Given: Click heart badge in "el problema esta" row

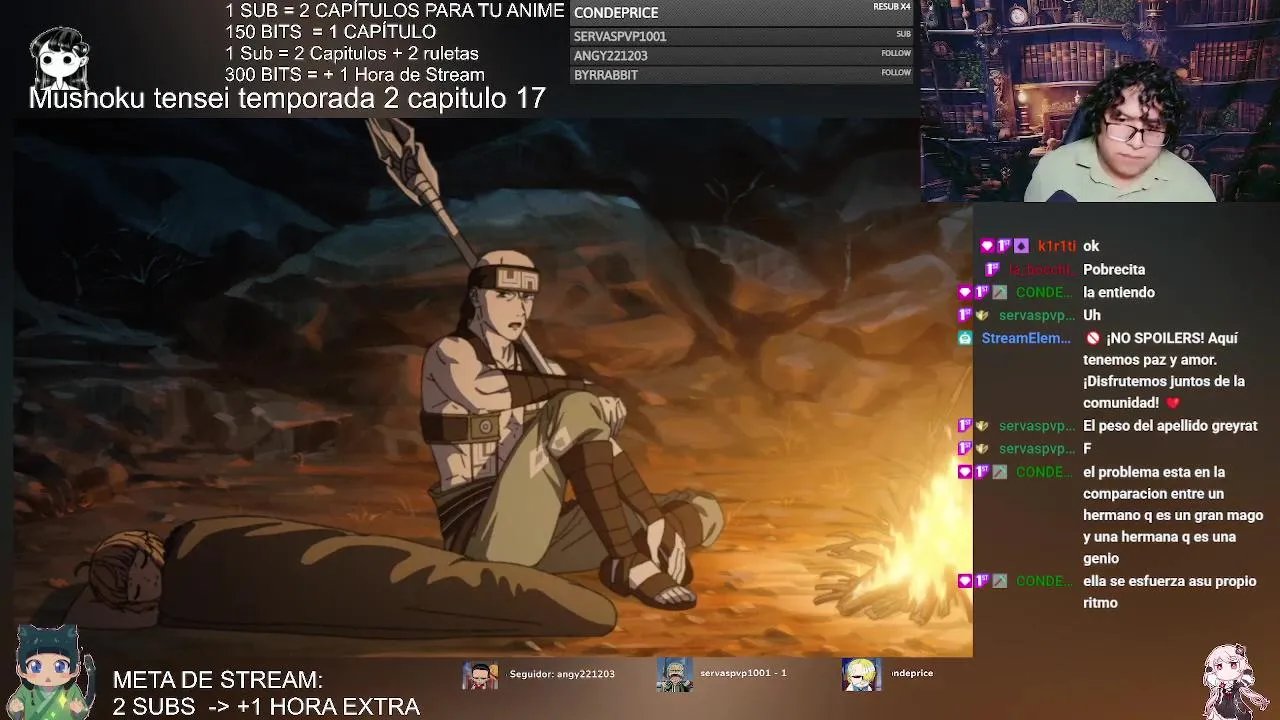Looking at the screenshot, I should [965, 472].
